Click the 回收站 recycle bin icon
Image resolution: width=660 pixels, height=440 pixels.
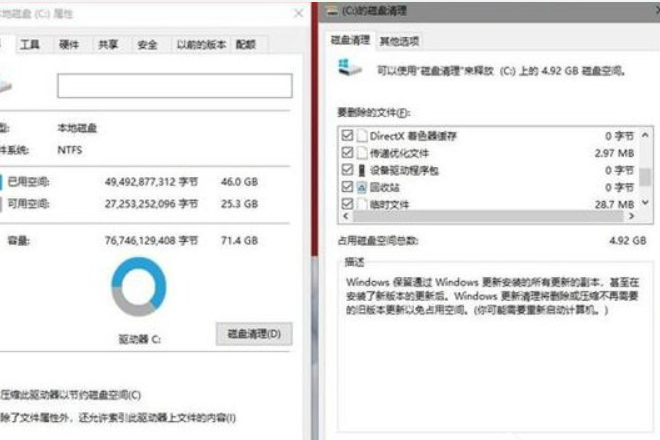(361, 186)
